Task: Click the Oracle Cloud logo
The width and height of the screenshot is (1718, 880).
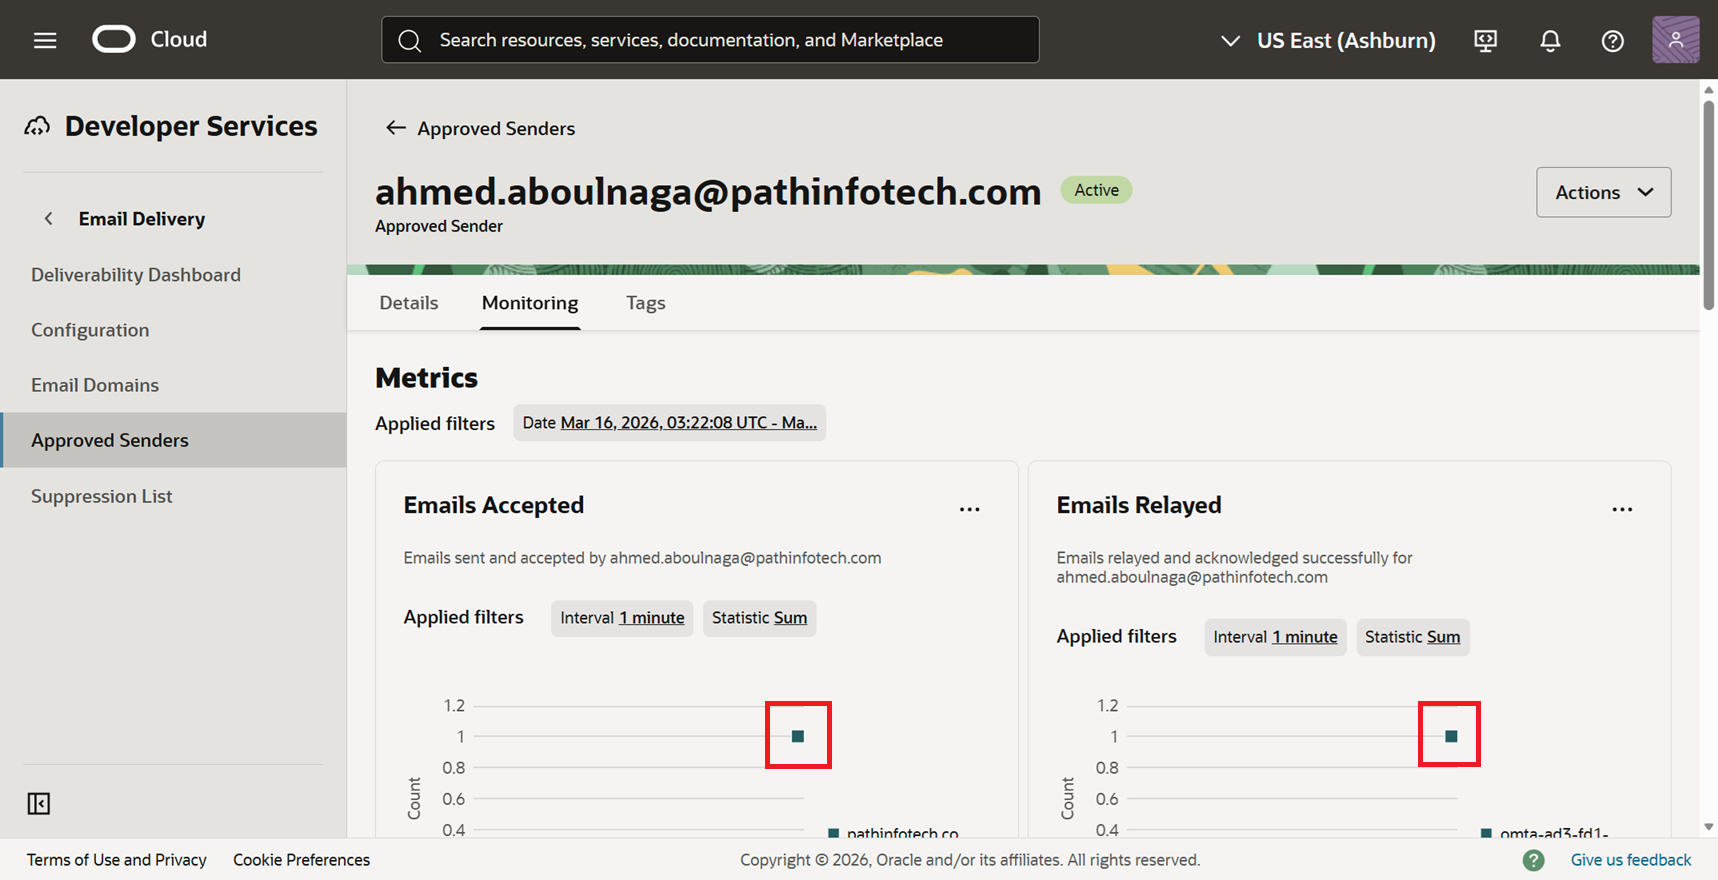Action: point(114,39)
